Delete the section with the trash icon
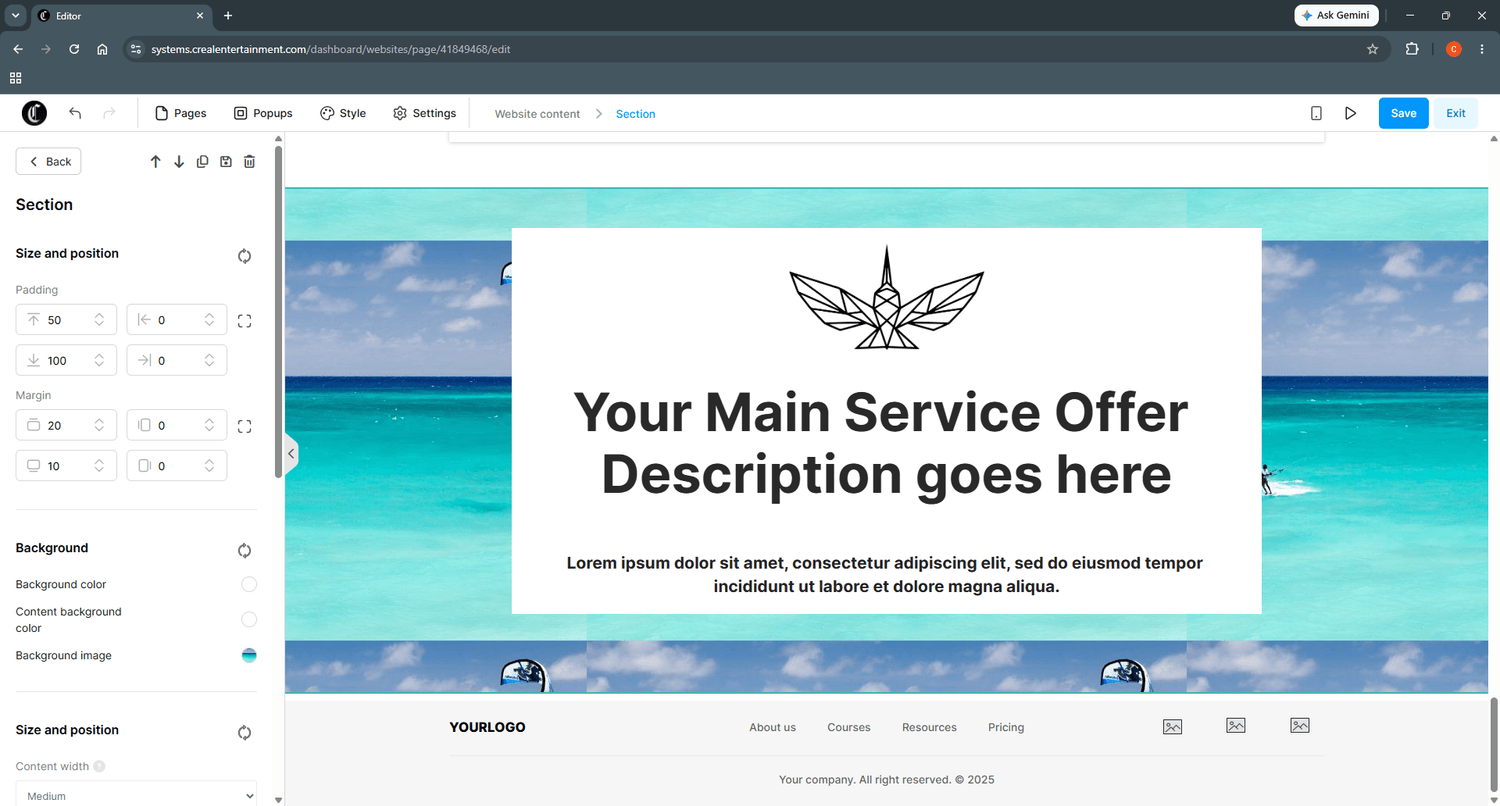This screenshot has width=1500, height=806. coord(250,162)
